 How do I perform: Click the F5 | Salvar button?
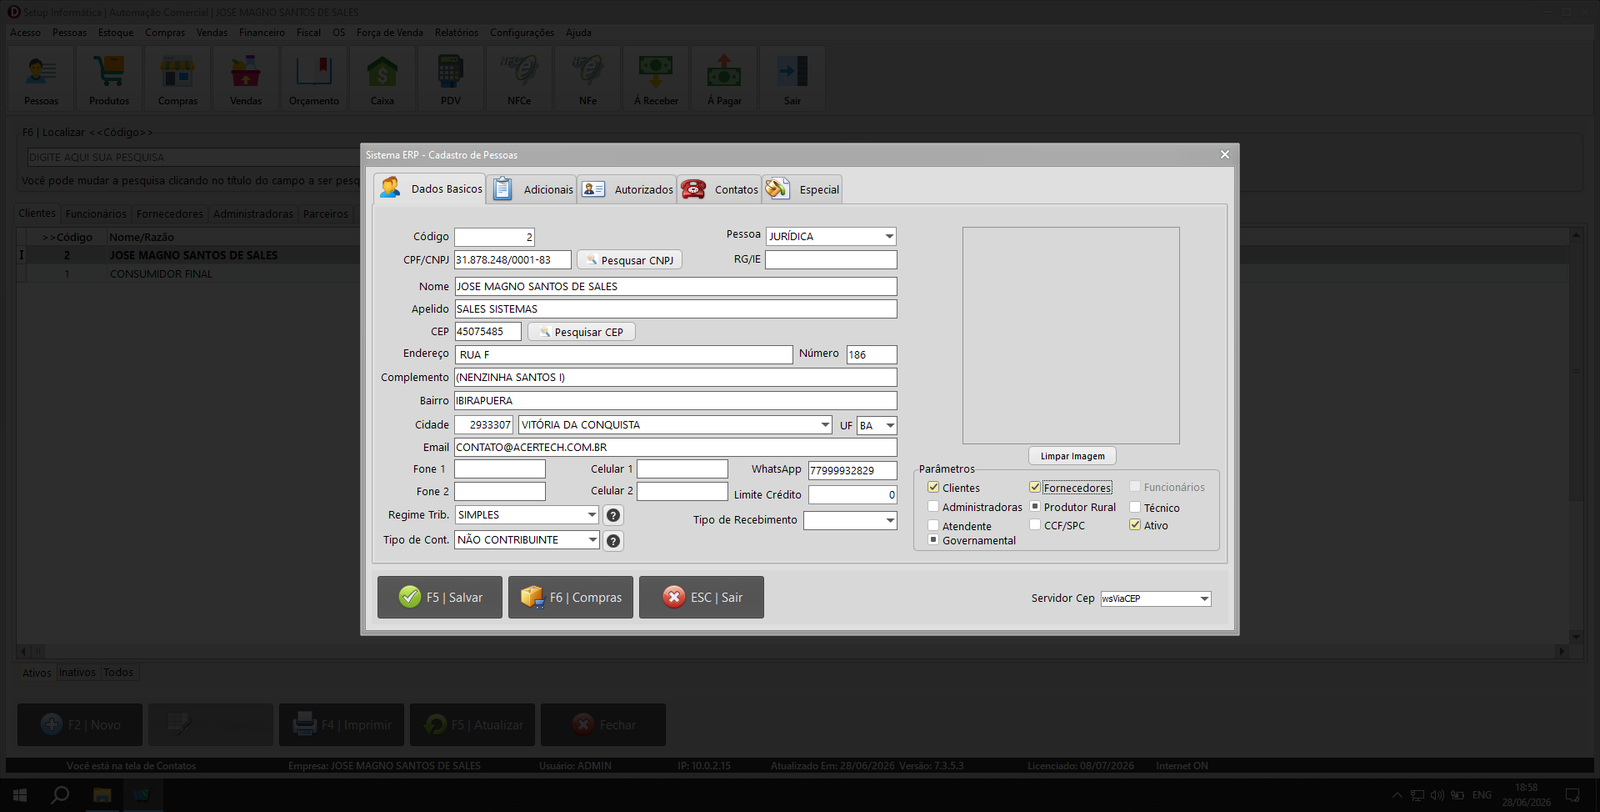(440, 597)
